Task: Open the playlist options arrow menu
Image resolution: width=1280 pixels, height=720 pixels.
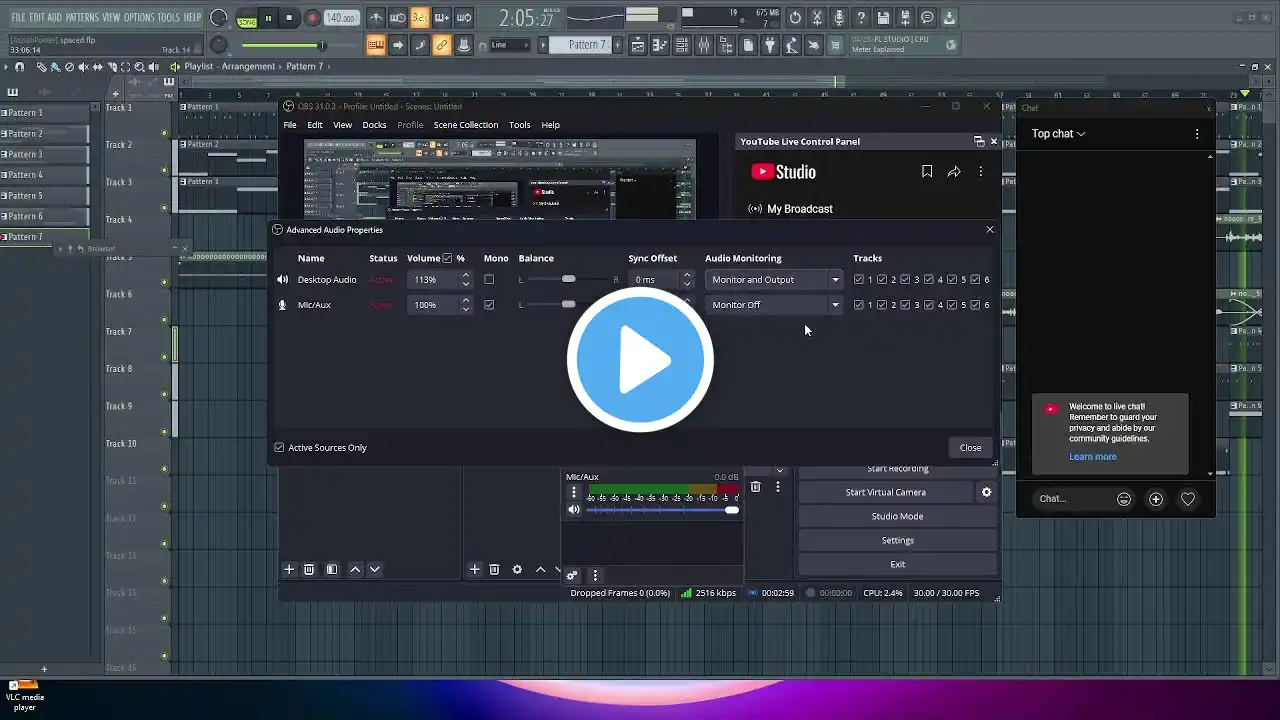Action: point(7,67)
